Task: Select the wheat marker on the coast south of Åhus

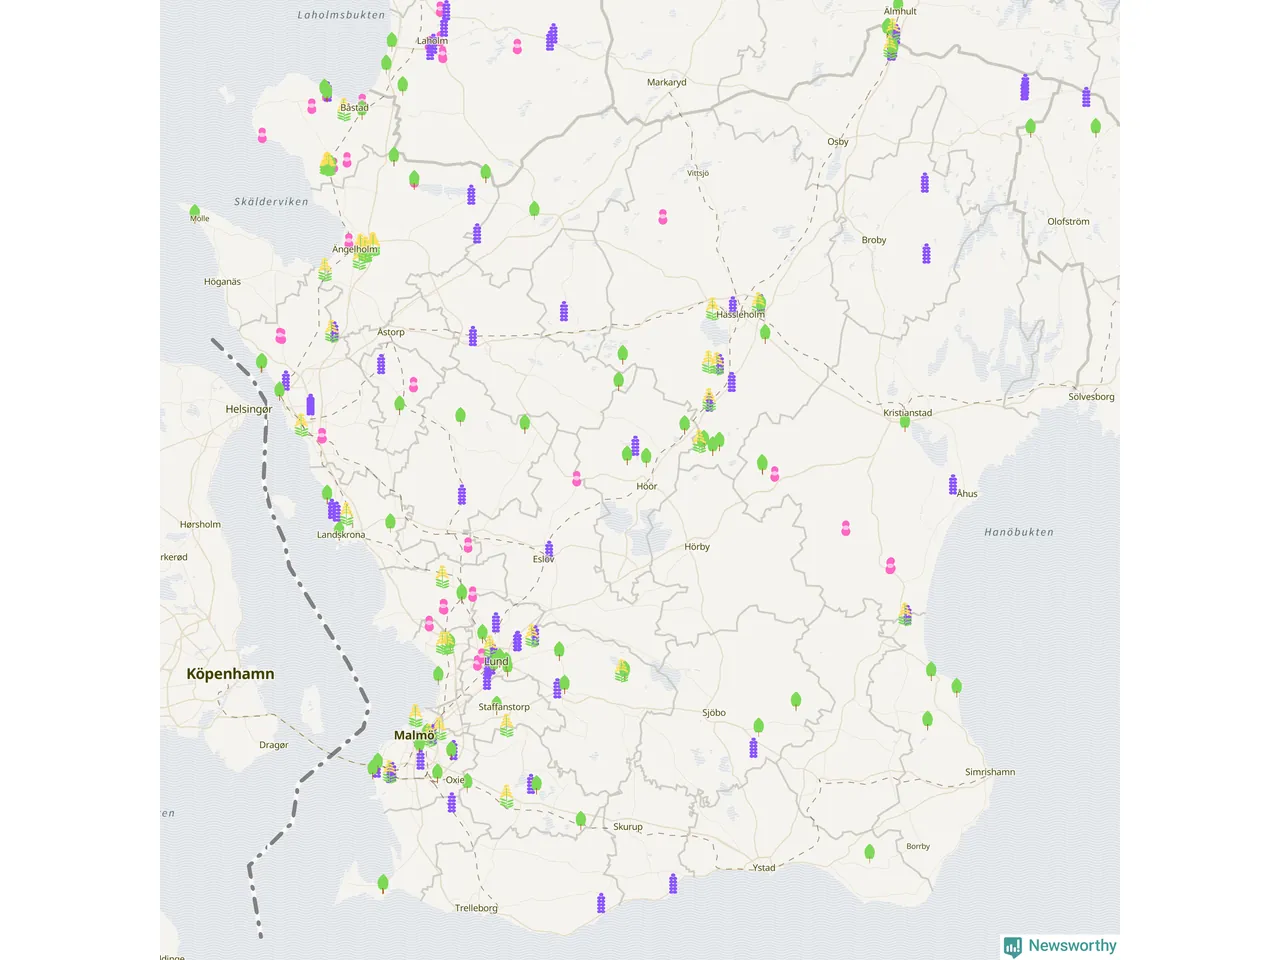Action: click(x=905, y=614)
